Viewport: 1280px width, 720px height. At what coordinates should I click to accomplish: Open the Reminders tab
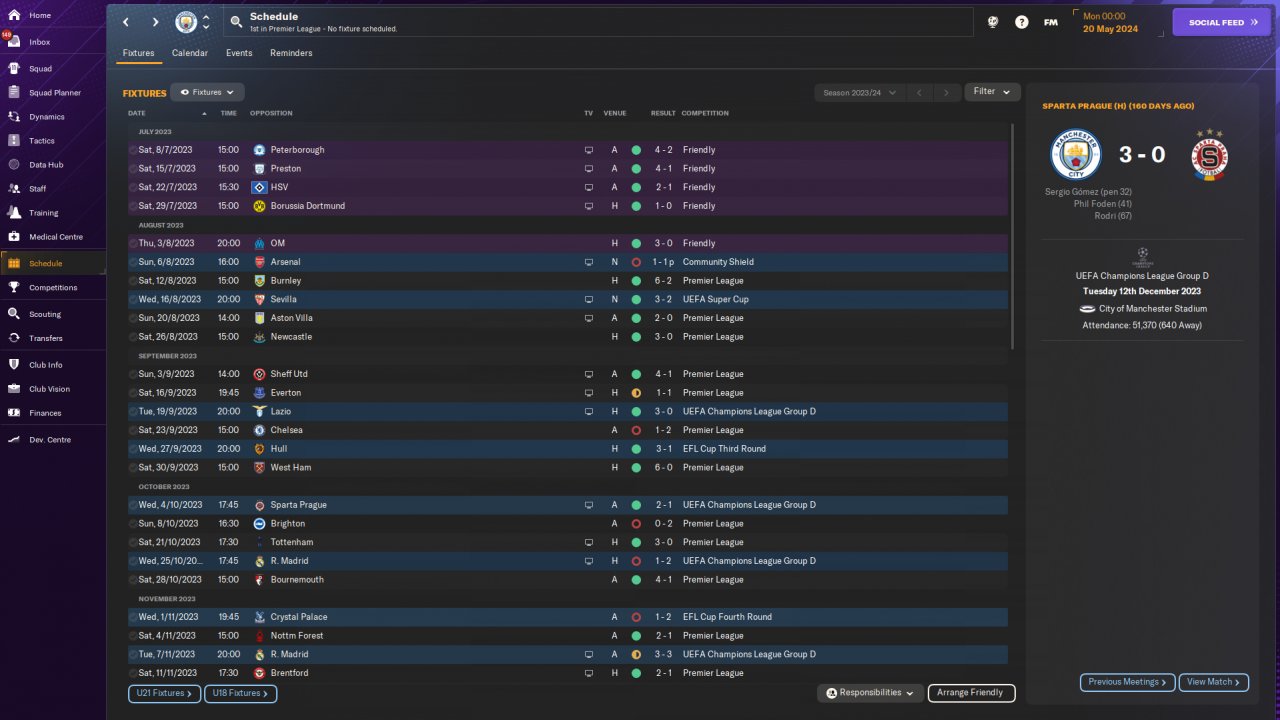[291, 53]
